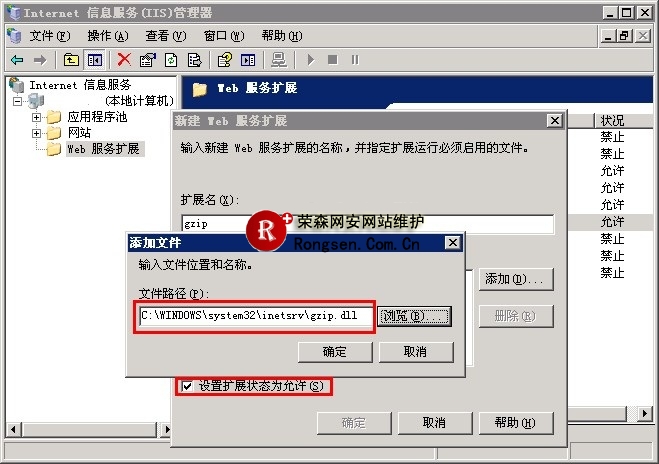This screenshot has width=659, height=464.
Task: Toggle 设置扩展状态为允许 checkbox
Action: point(187,386)
